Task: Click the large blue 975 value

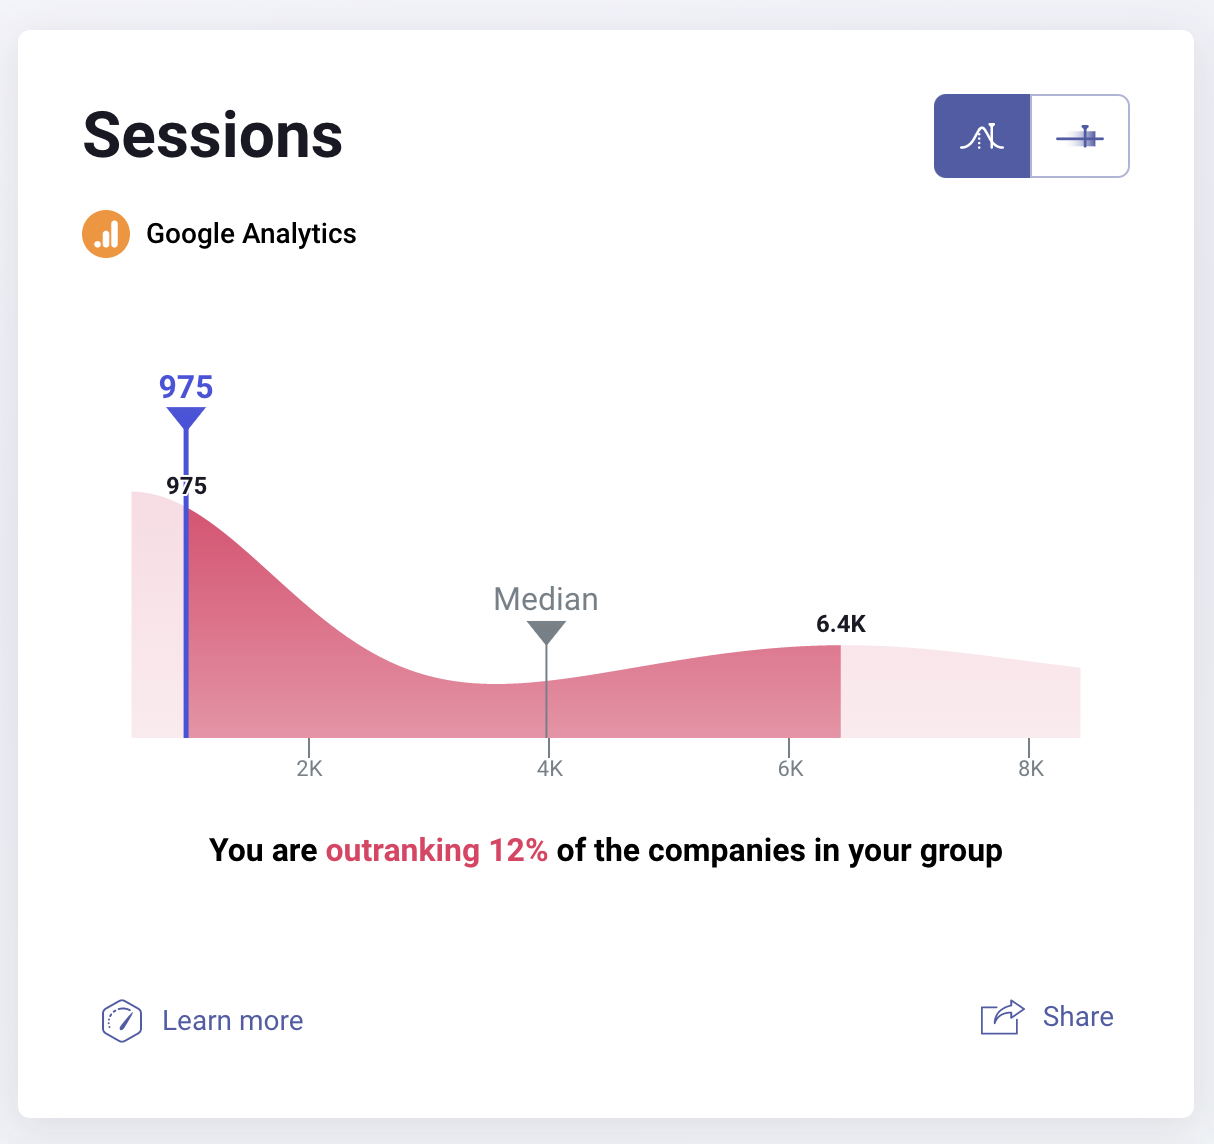Action: [186, 387]
